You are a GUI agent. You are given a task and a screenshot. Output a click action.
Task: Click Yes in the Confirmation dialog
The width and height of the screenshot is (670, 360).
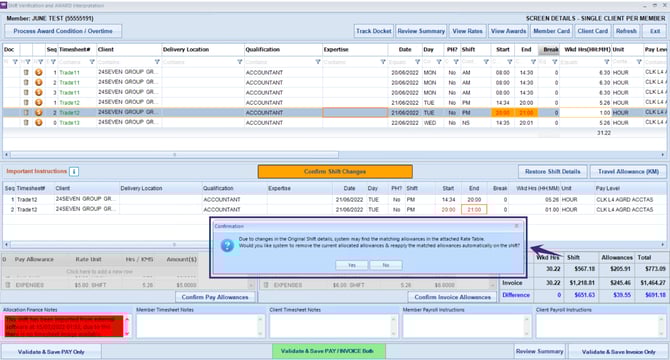tap(352, 265)
